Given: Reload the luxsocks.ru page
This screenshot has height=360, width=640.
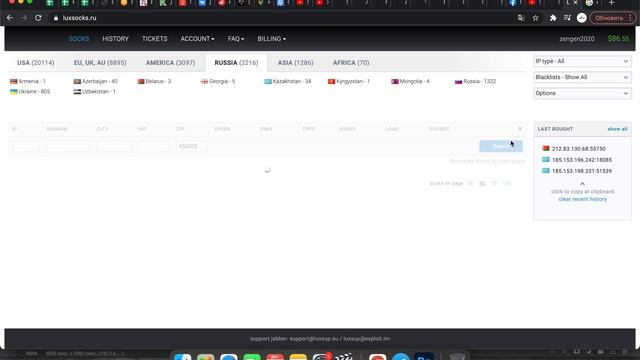Looking at the screenshot, I should point(38,18).
